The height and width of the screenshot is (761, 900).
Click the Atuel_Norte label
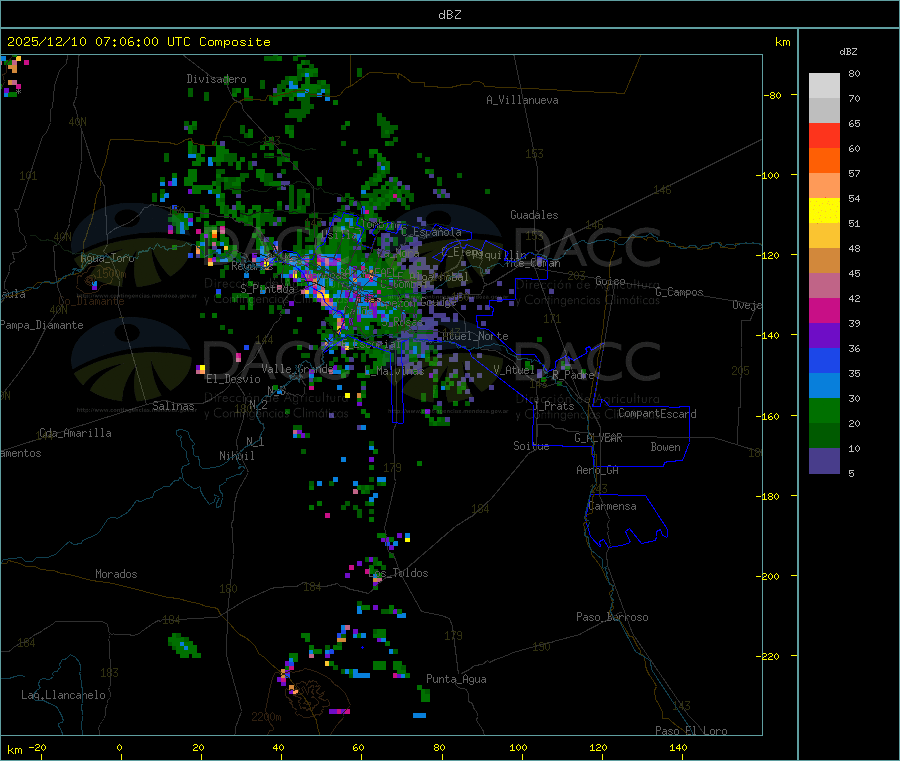point(475,336)
